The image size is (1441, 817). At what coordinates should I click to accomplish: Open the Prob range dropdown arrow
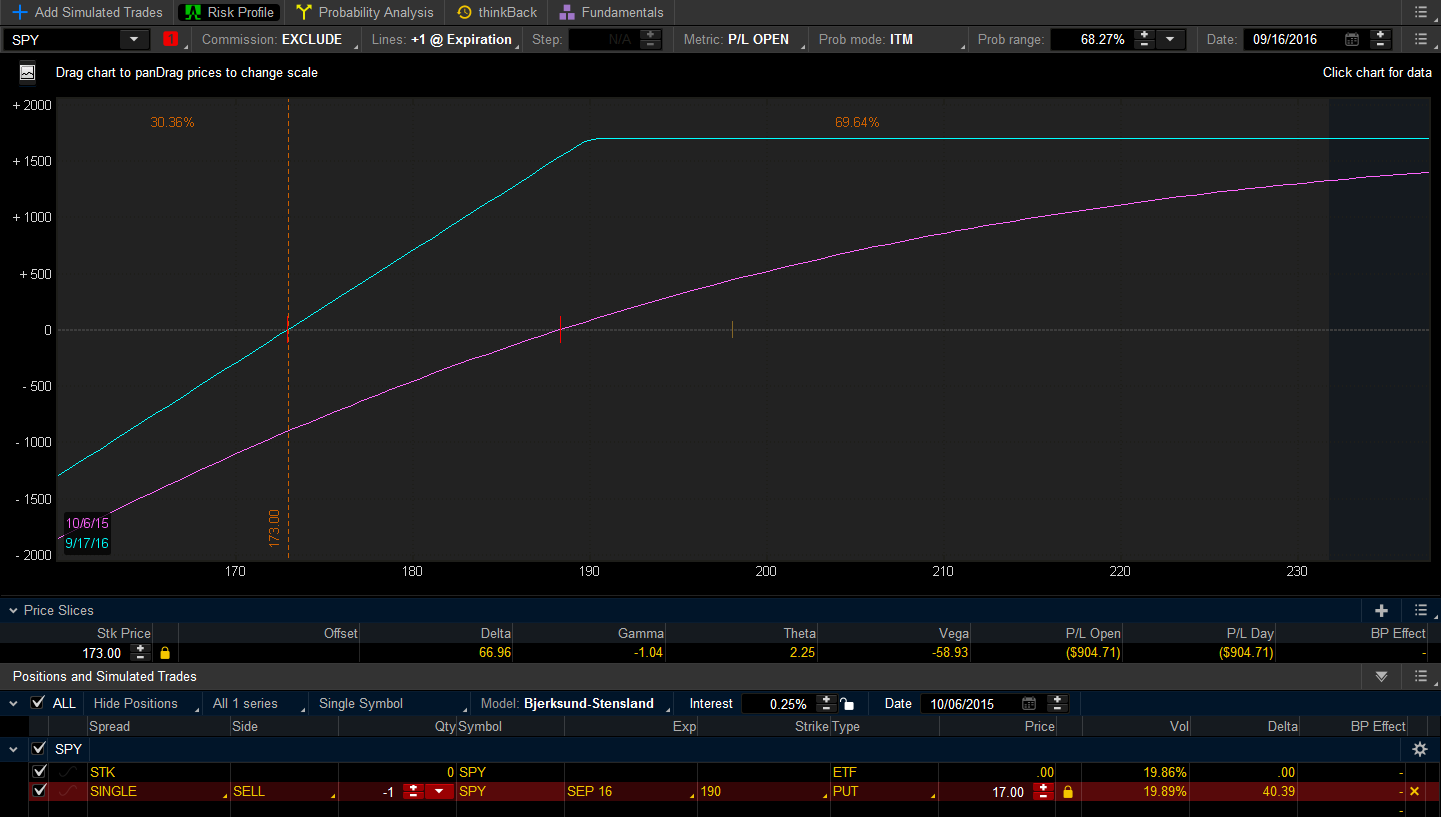(1170, 39)
